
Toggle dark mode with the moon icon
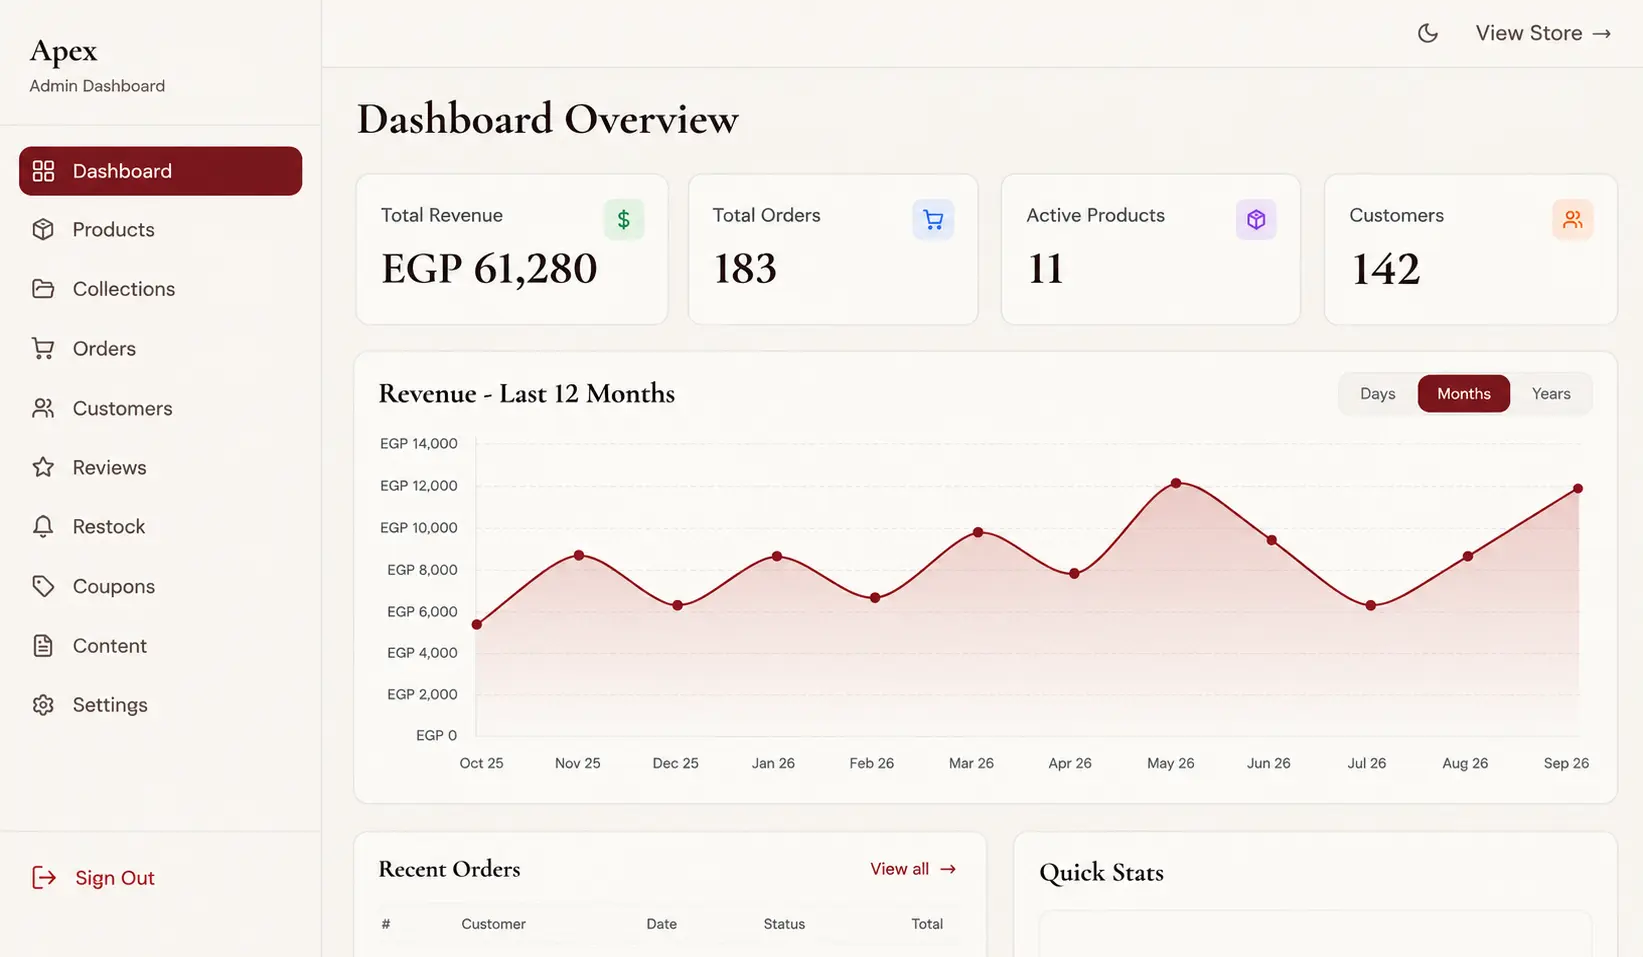click(1428, 33)
